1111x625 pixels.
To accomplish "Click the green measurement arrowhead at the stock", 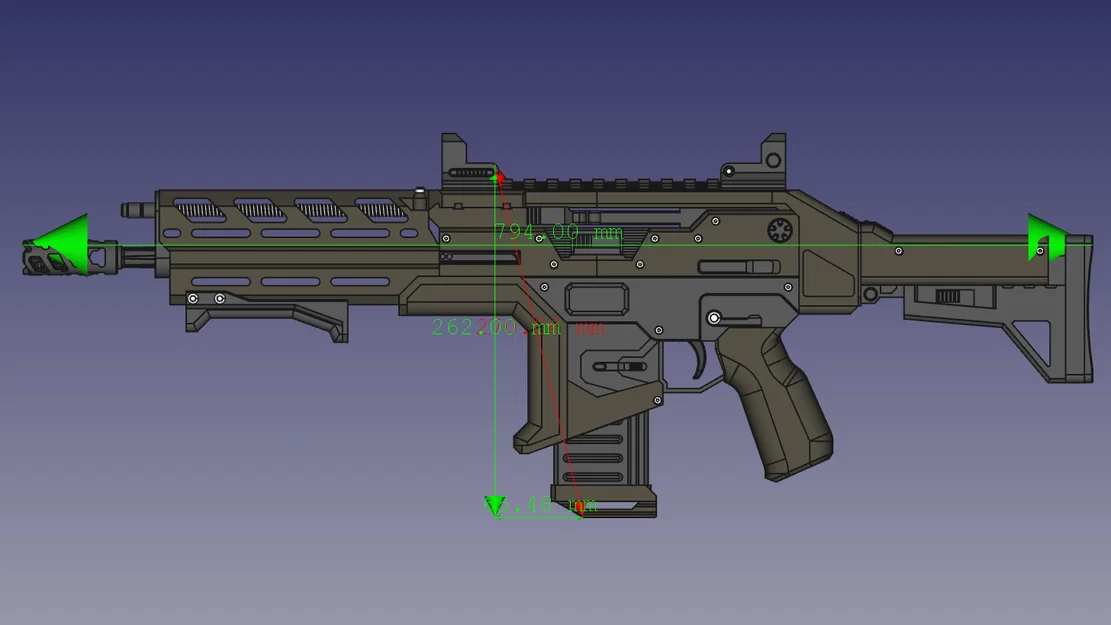I will point(1047,237).
